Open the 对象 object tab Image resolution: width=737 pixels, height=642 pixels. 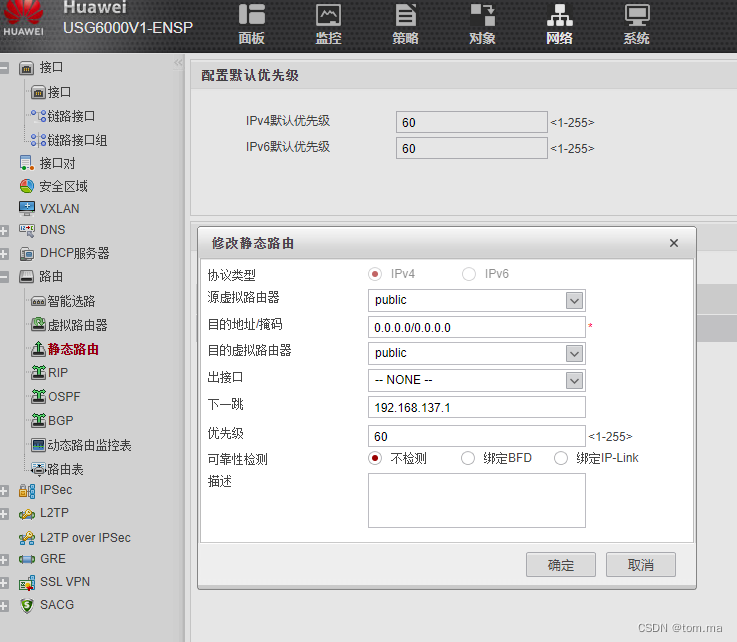(482, 24)
